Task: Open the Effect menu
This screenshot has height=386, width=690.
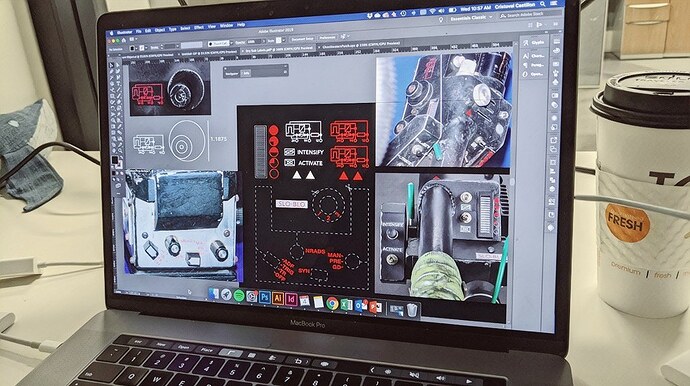Action: click(199, 27)
